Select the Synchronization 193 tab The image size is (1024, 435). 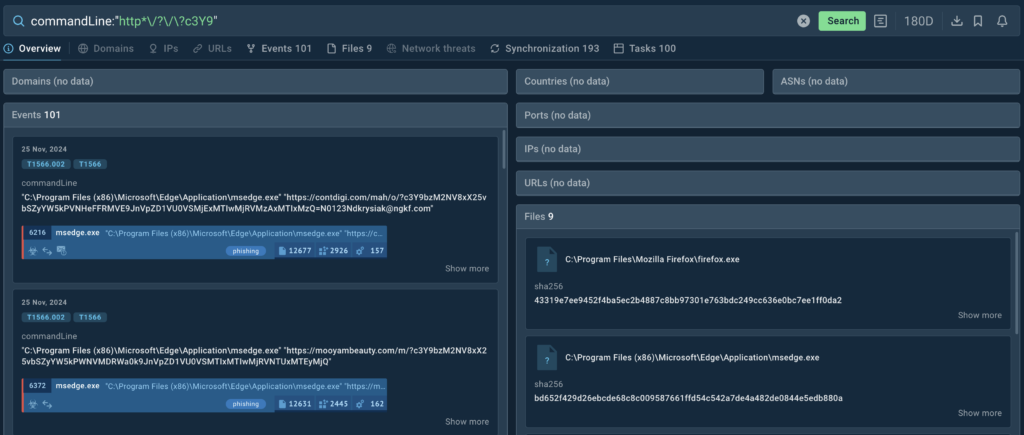tap(545, 48)
